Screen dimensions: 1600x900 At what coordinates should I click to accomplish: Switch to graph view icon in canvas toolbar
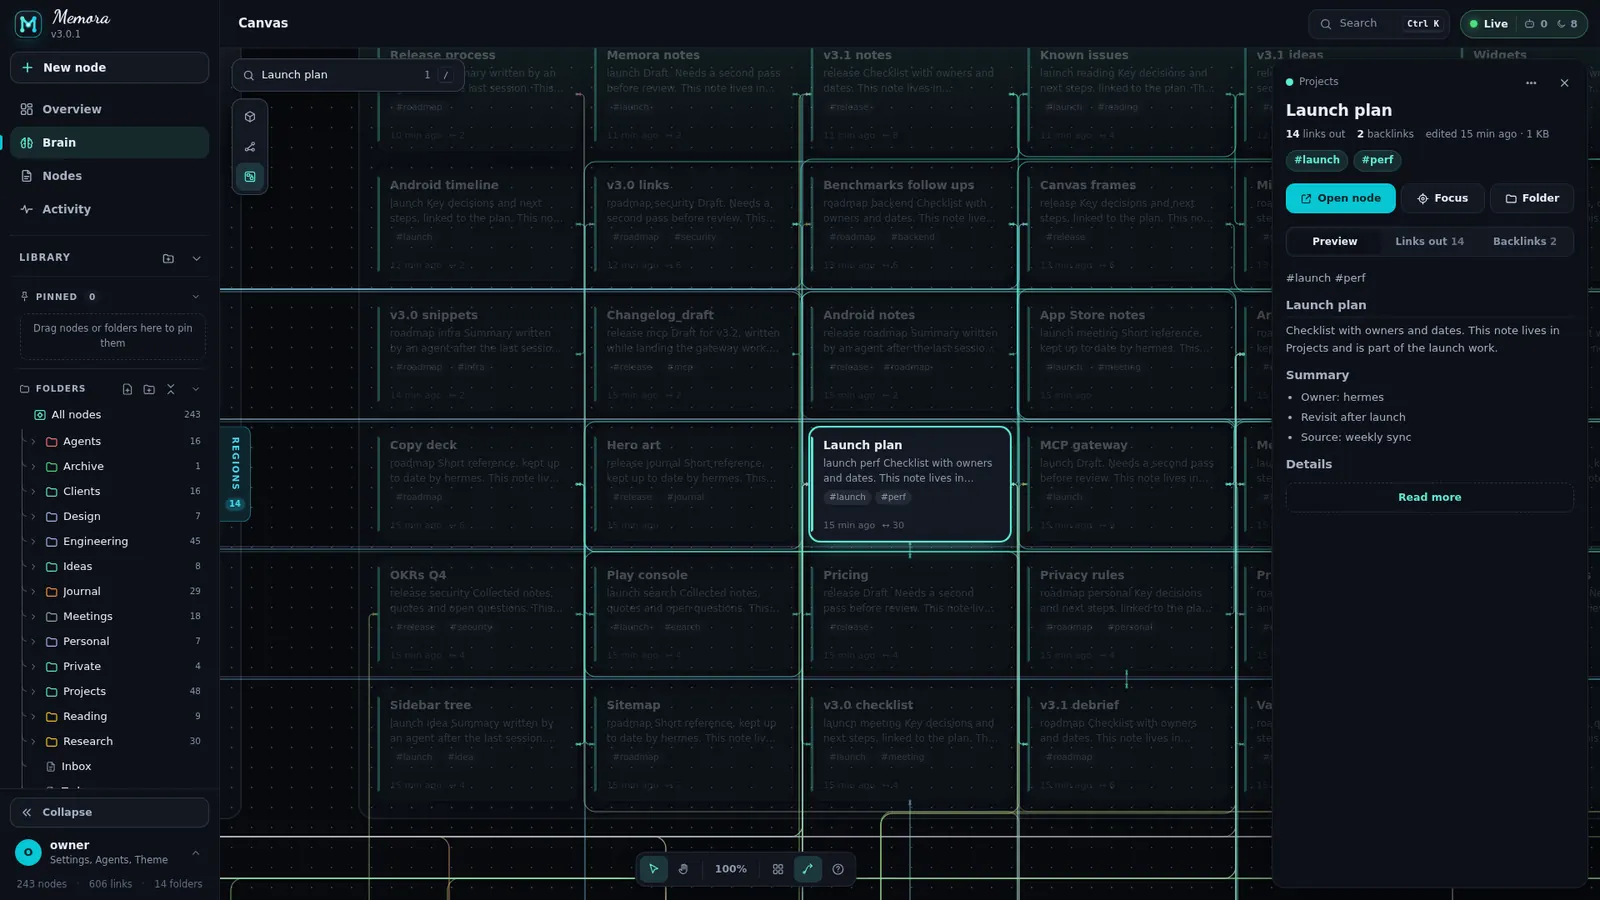tap(250, 147)
